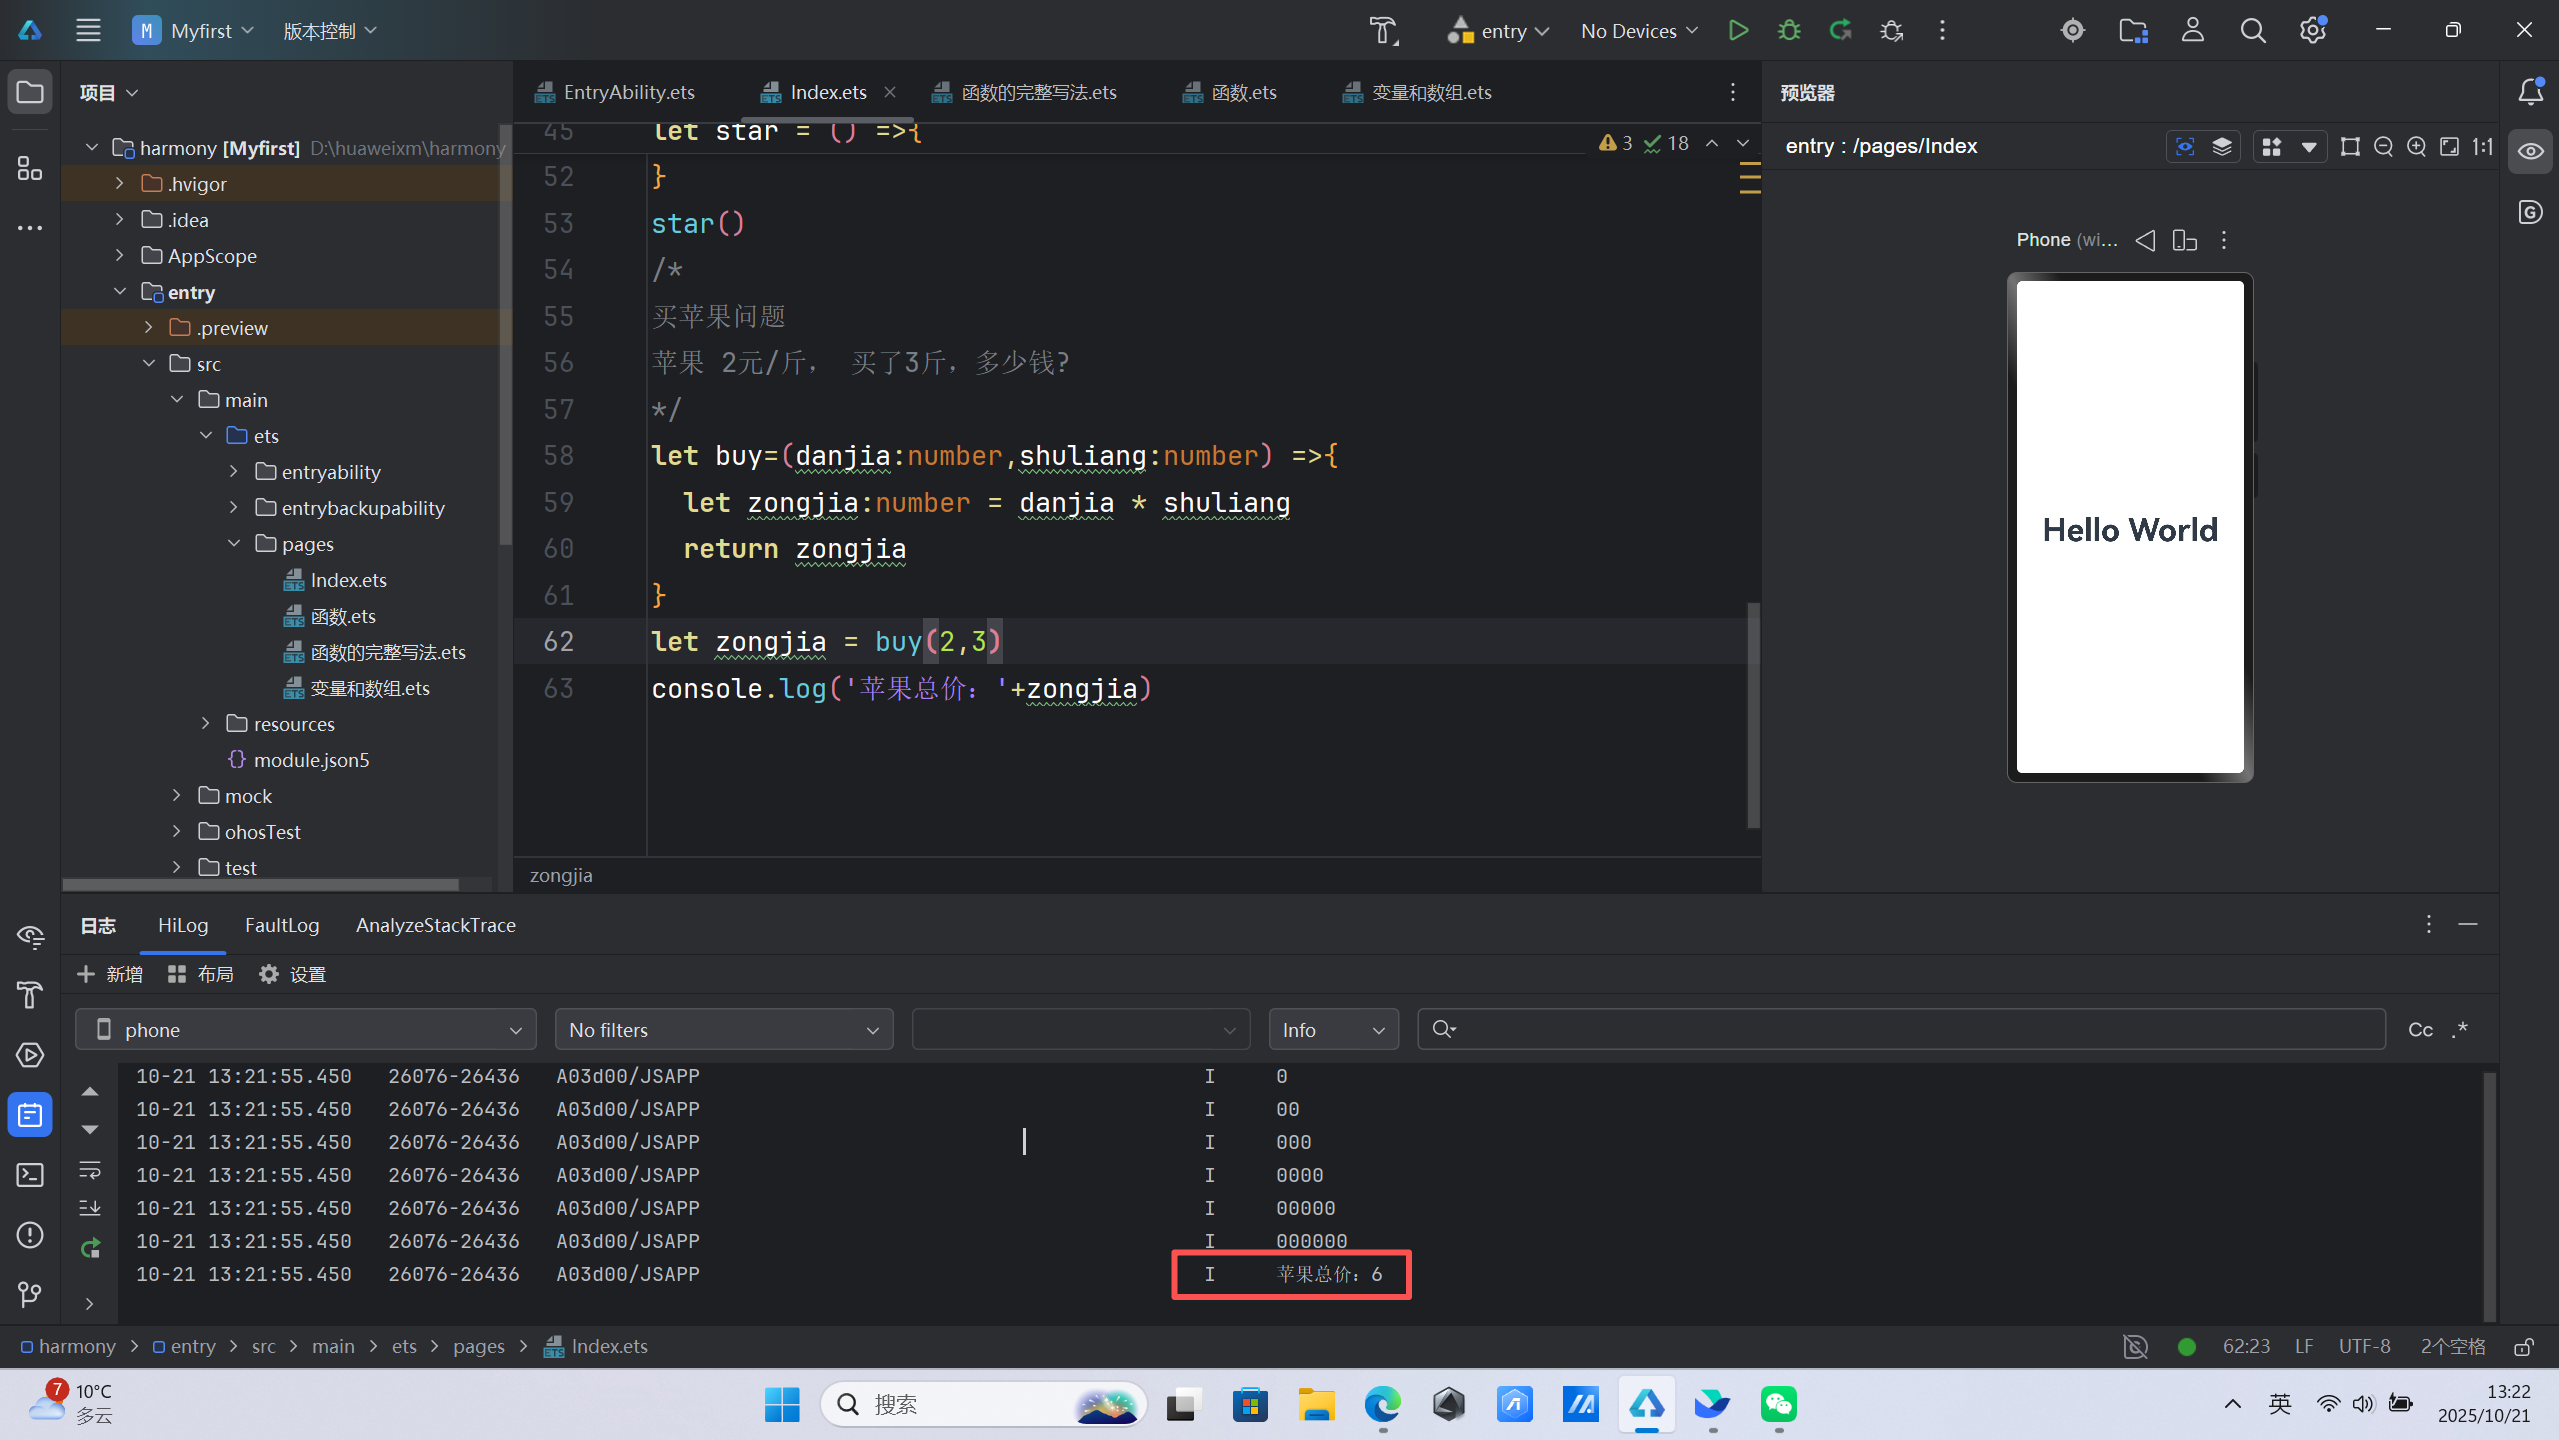Screen dimensions: 2559x1440
Task: Toggle the Previewer eye panel button
Action: (2530, 151)
